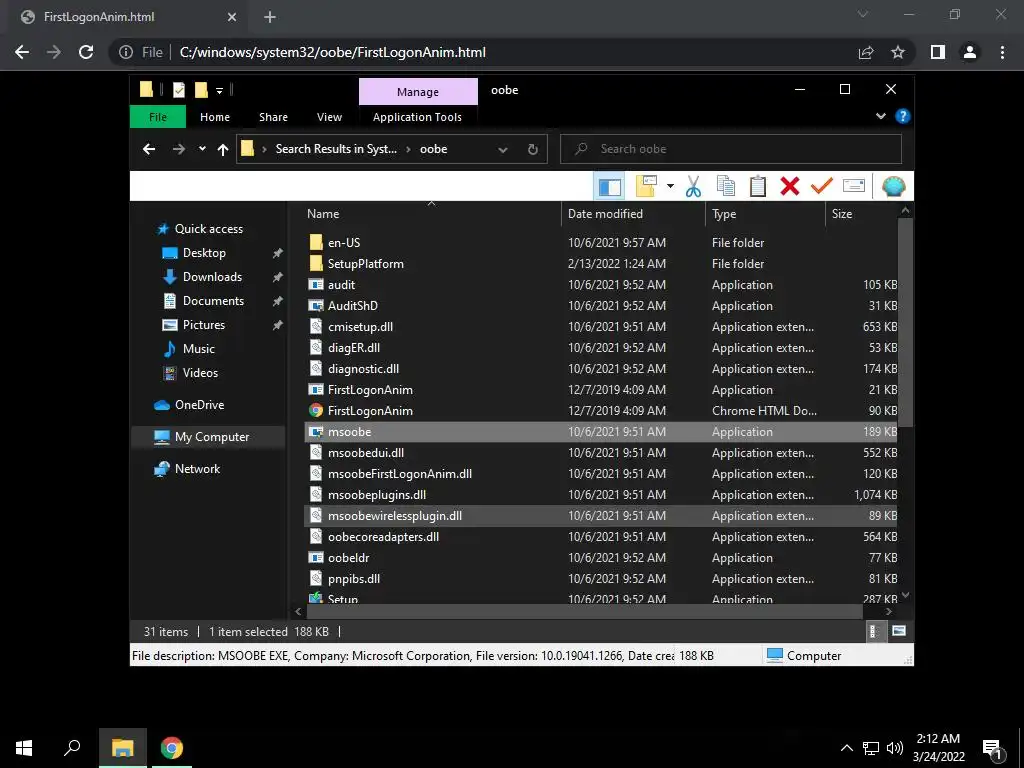The height and width of the screenshot is (768, 1024).
Task: Open the Customize Quick Access Toolbar dropdown
Action: click(219, 91)
